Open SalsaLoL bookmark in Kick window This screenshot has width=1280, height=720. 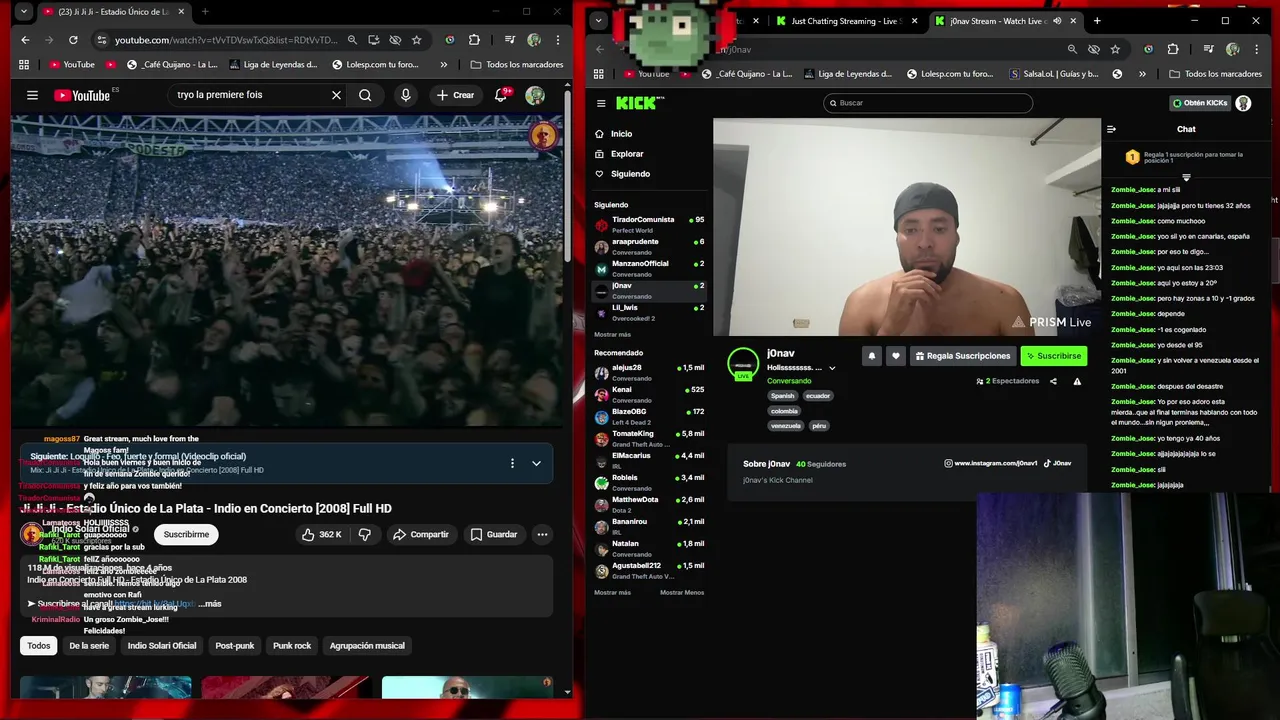coord(1052,74)
